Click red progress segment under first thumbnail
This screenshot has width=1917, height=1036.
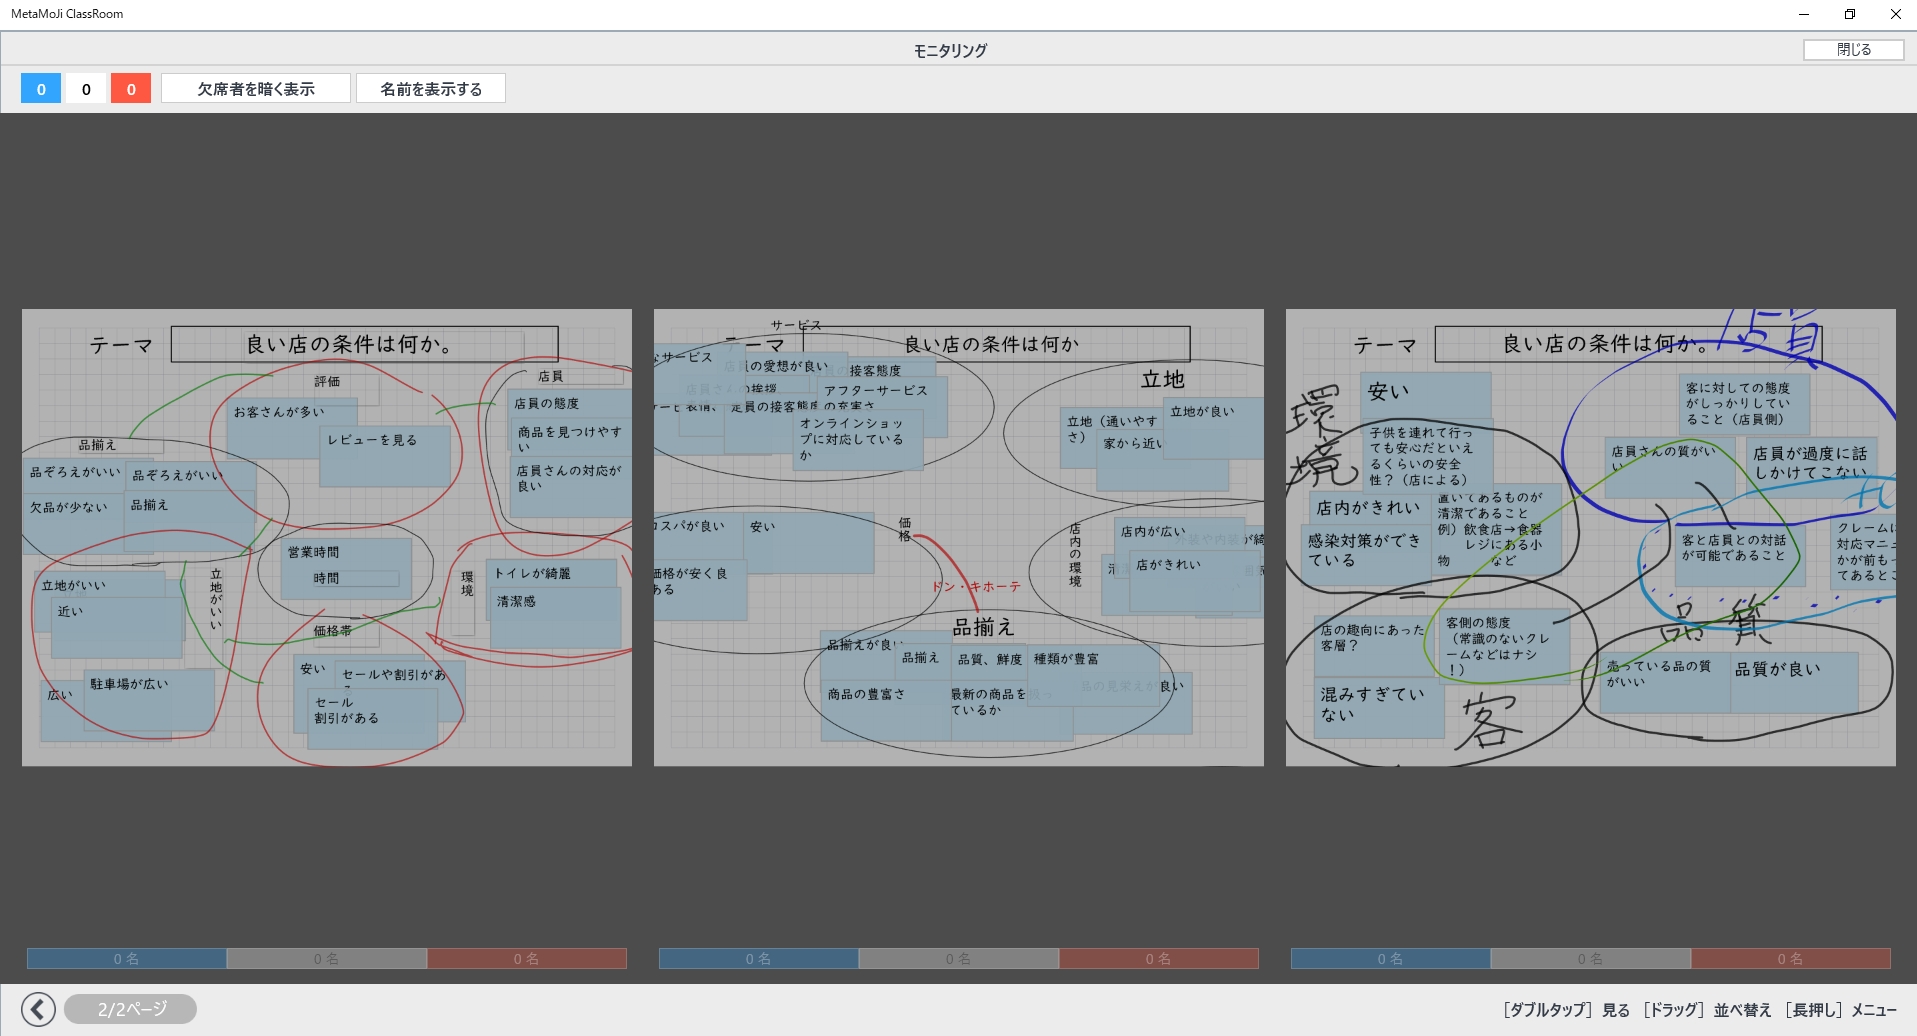(x=527, y=959)
